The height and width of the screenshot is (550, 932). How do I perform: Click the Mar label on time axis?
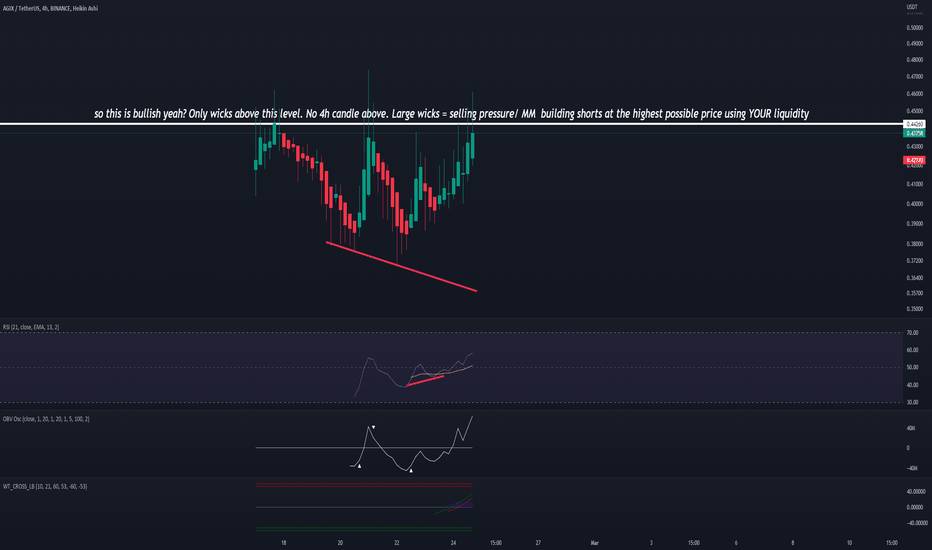coord(594,542)
